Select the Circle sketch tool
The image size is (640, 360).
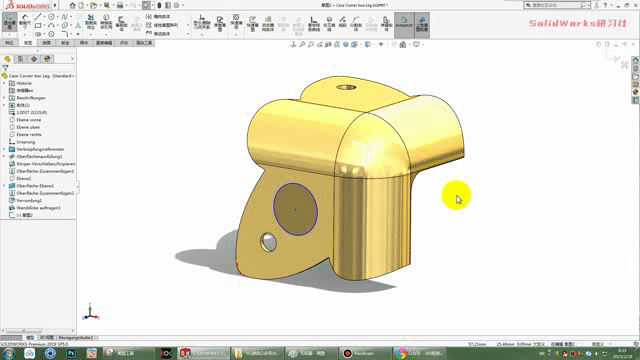(x=51, y=17)
